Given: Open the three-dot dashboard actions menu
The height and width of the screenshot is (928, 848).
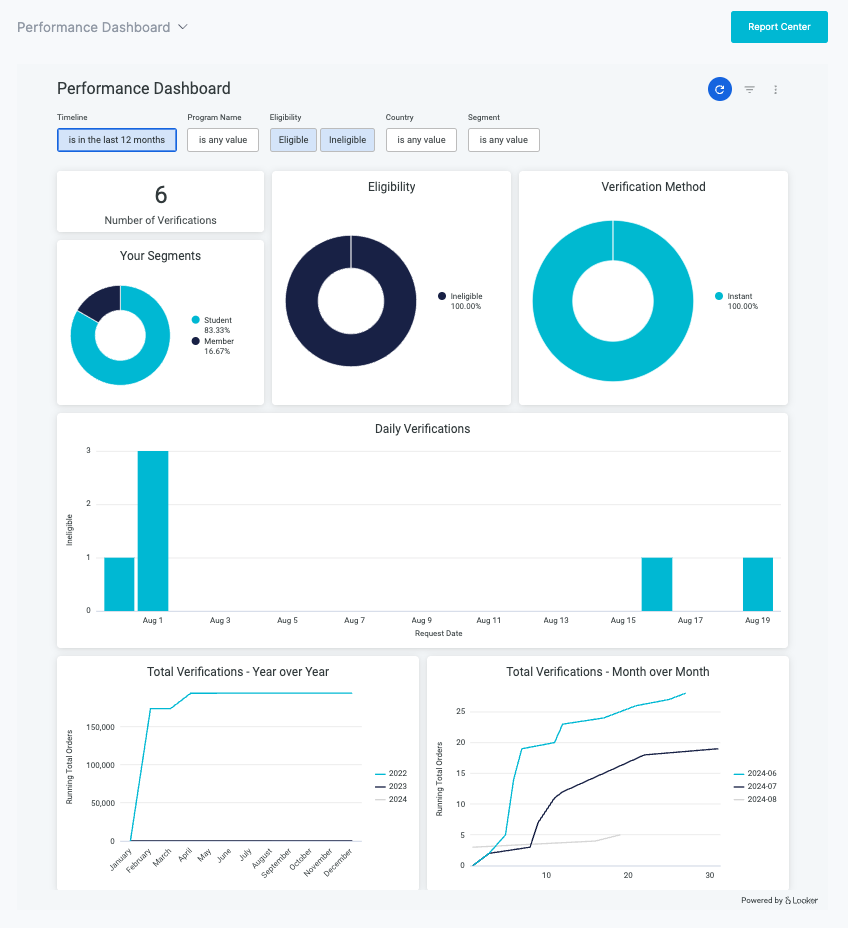Looking at the screenshot, I should pyautogui.click(x=775, y=89).
